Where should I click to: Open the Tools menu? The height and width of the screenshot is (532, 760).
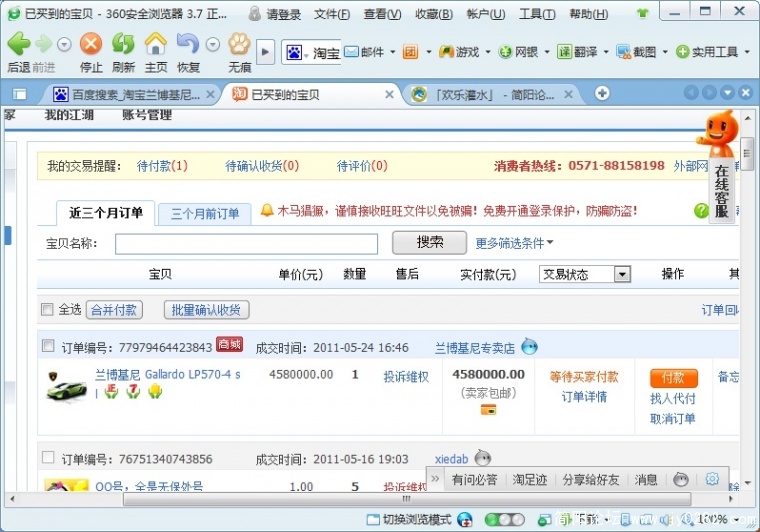537,14
